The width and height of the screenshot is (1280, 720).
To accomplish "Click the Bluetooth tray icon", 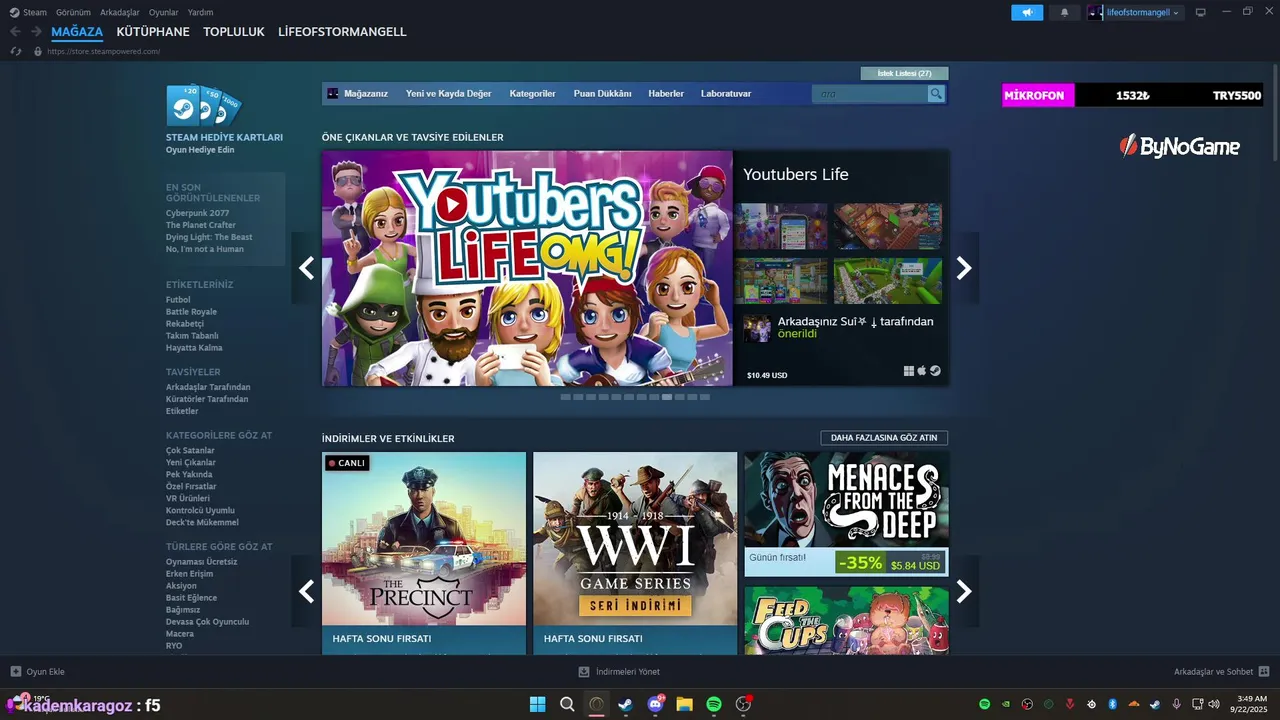I will [1112, 704].
